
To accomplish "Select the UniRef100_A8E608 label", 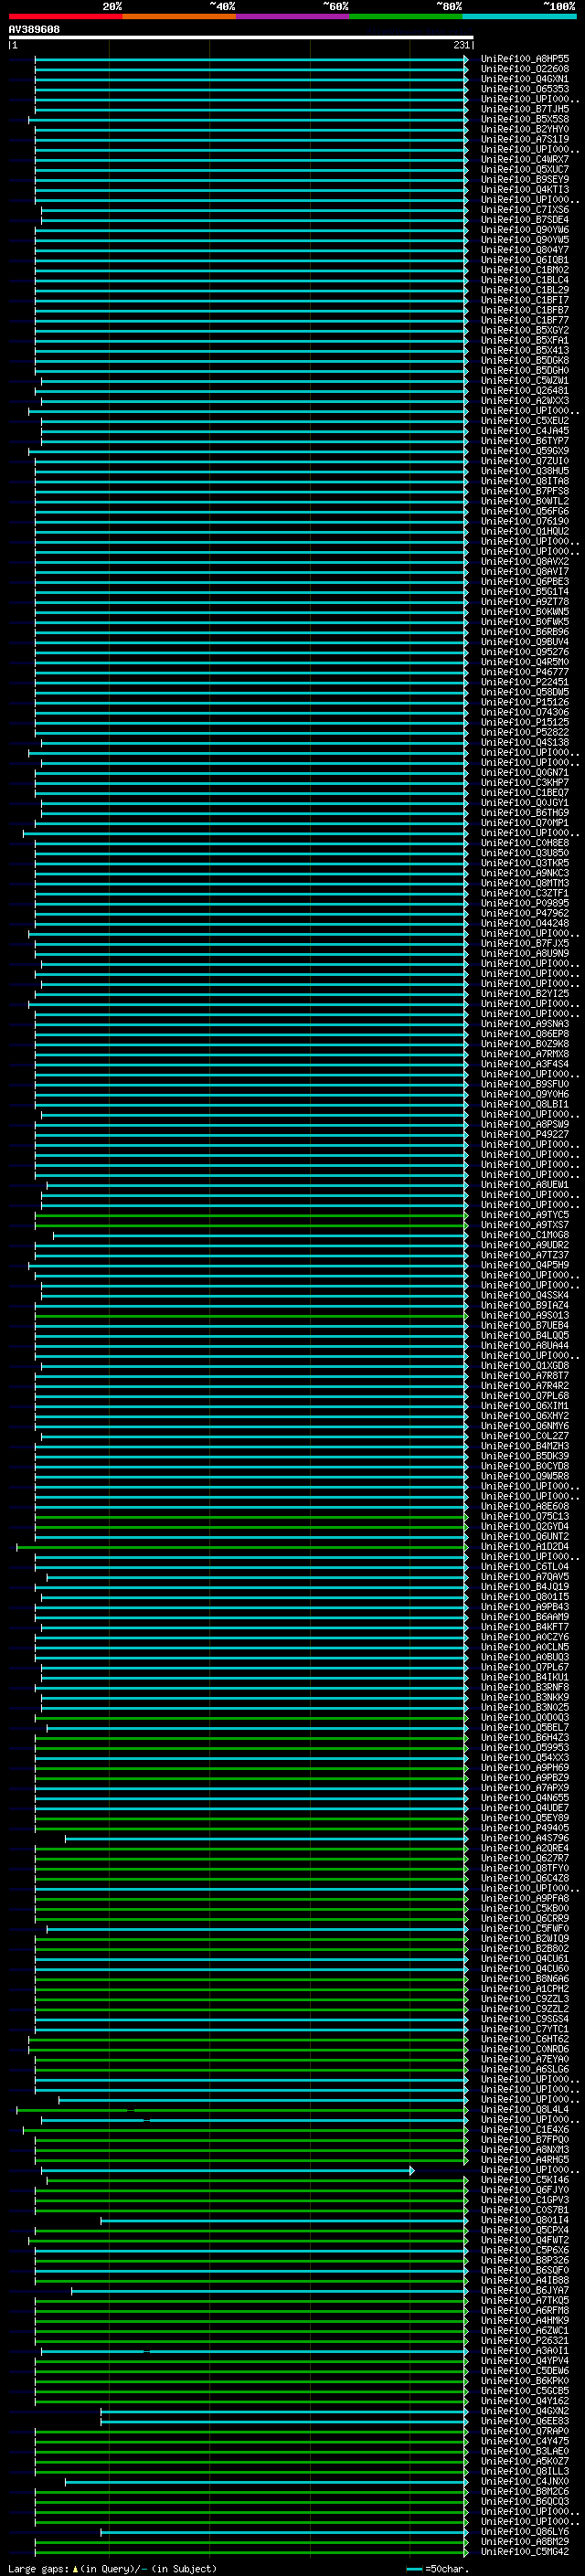I will (525, 1506).
